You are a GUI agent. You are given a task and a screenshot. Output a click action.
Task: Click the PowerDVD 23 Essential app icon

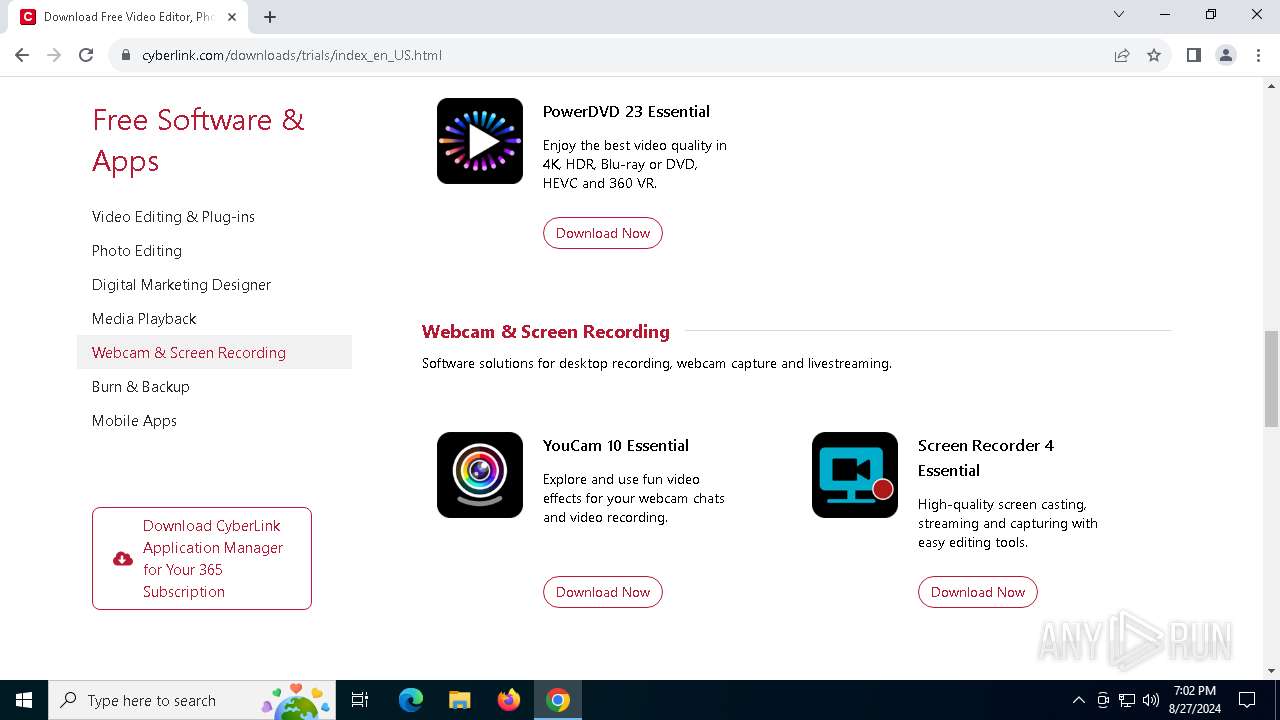point(480,141)
